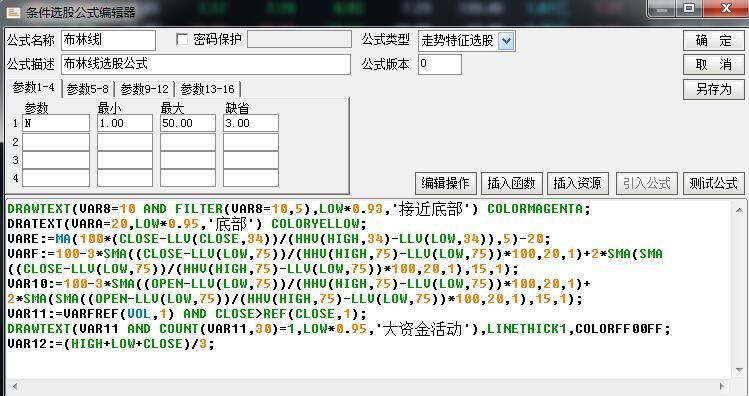Click the VARE:=MA code line
This screenshot has width=749, height=396.
click(x=279, y=239)
